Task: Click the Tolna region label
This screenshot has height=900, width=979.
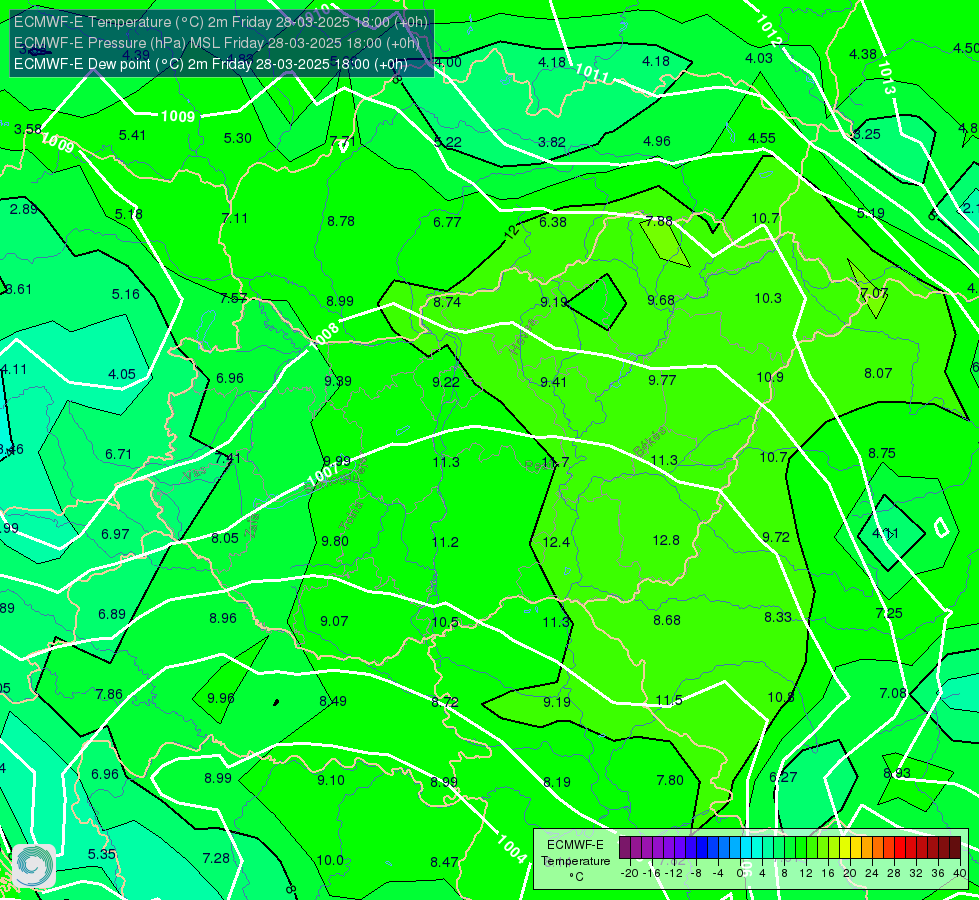Action: [351, 515]
